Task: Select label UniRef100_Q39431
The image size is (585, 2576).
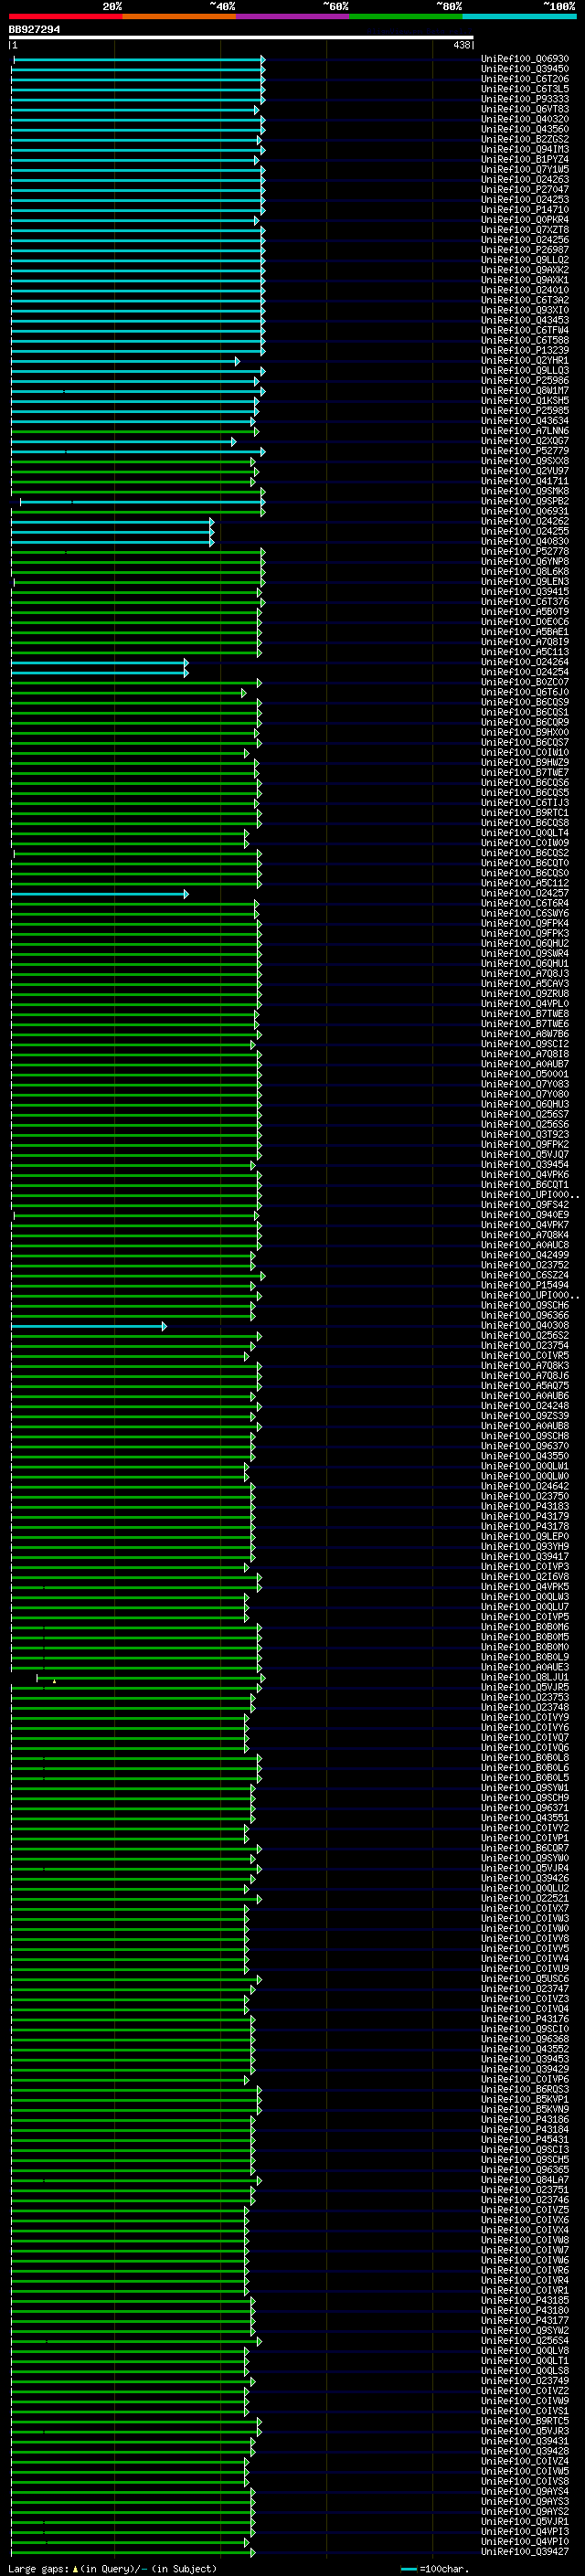Action: [x=525, y=2441]
